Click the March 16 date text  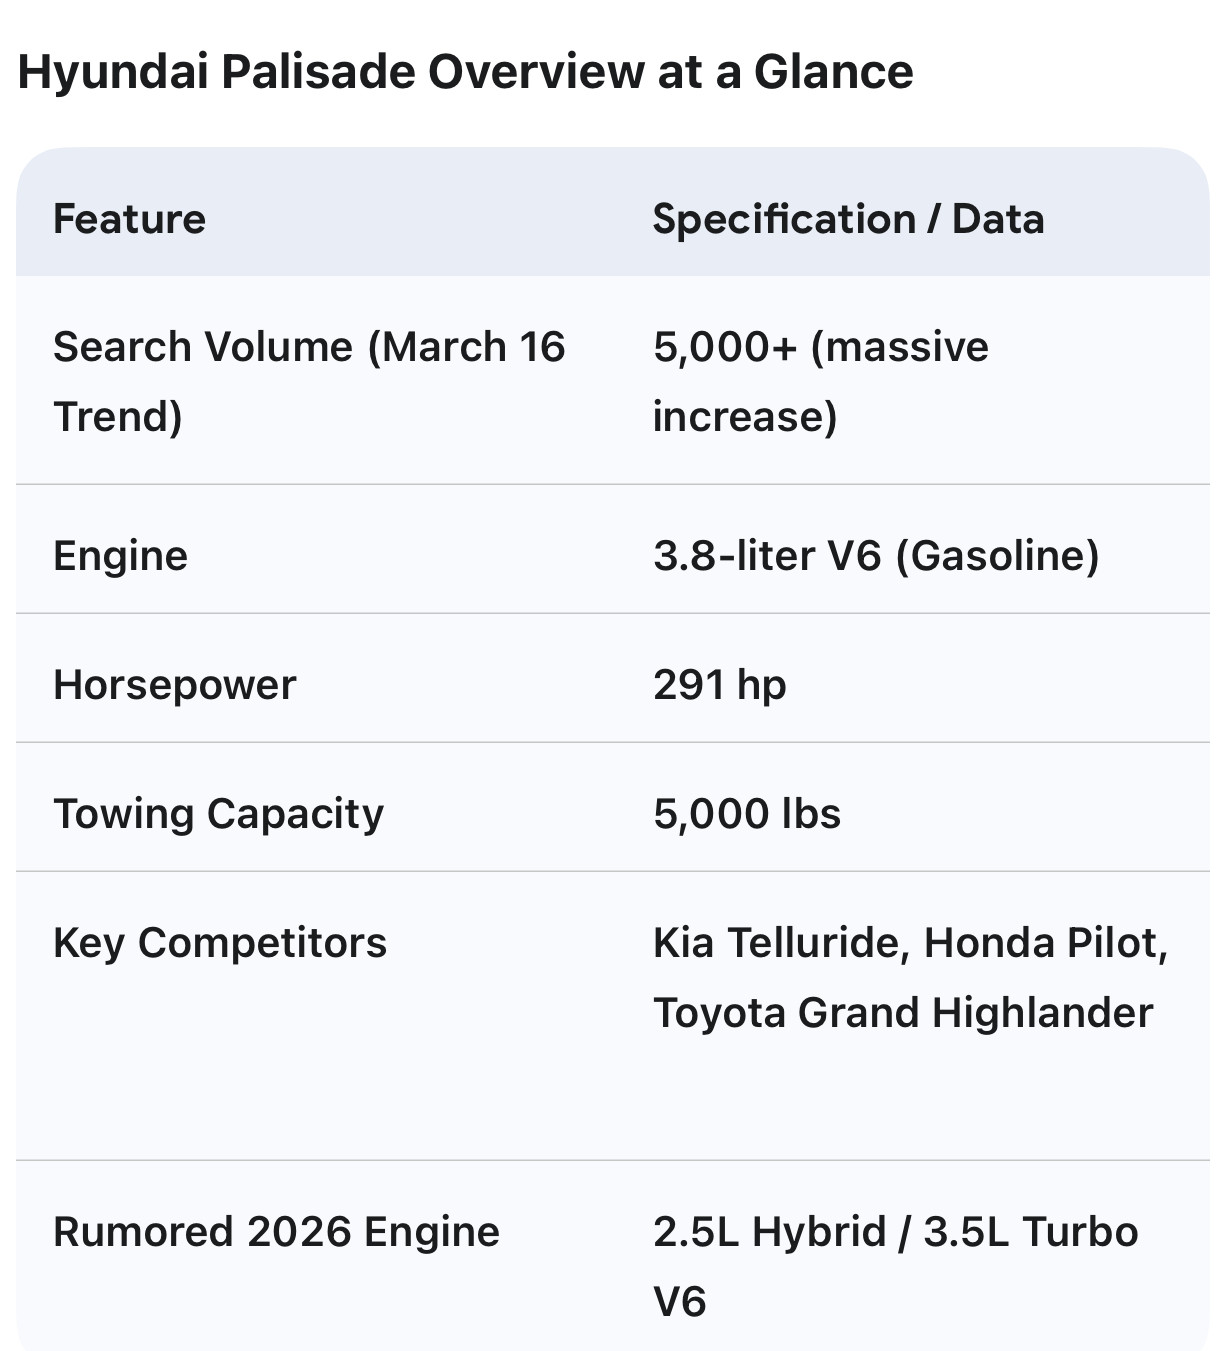tap(473, 347)
